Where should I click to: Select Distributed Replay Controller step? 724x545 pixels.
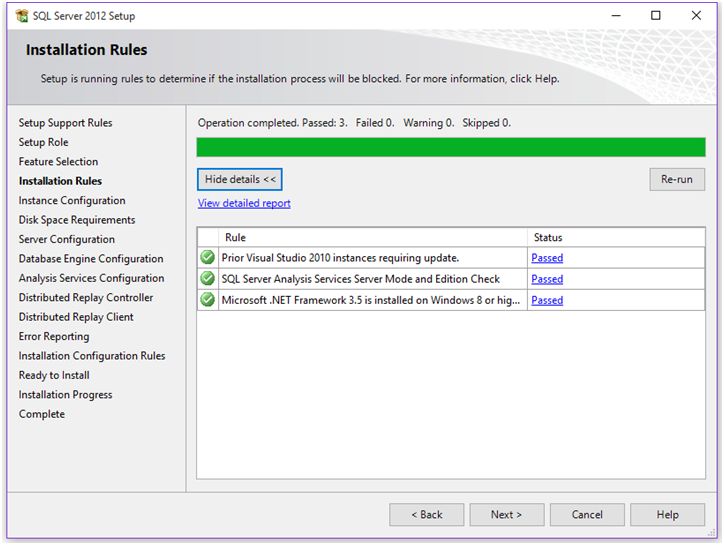(86, 297)
